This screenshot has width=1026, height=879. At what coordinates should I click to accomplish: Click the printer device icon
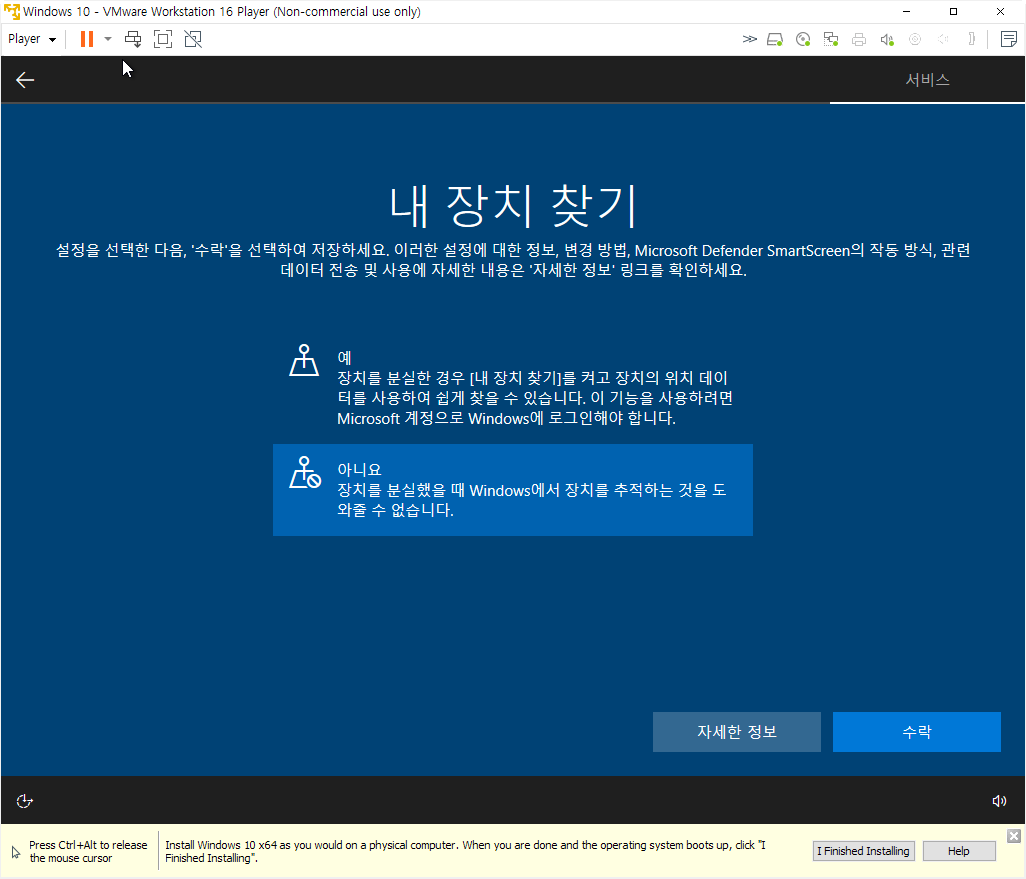click(859, 39)
